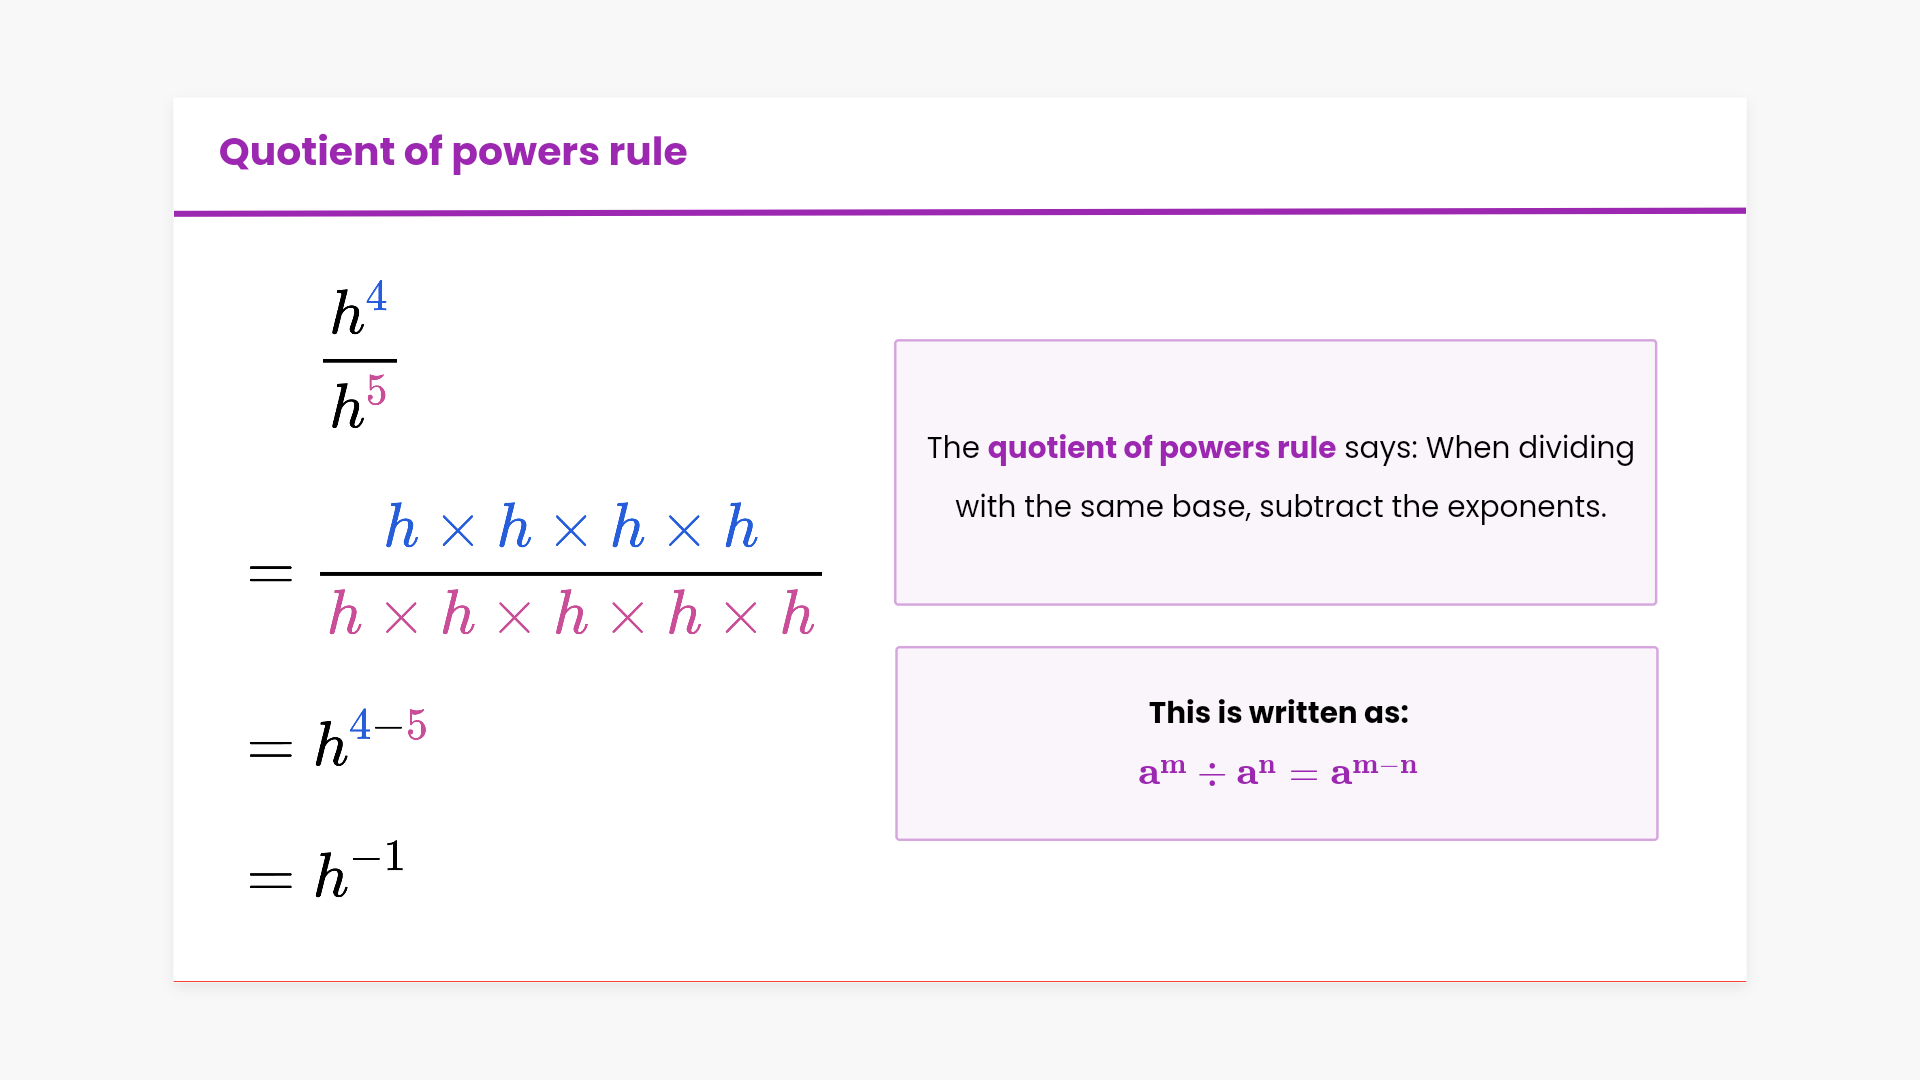
Task: Click the first pink h in the expanded denominator
Action: [x=345, y=614]
